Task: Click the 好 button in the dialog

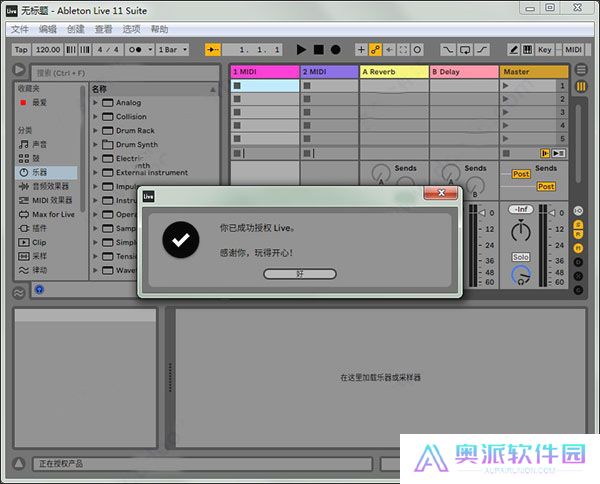Action: 300,274
